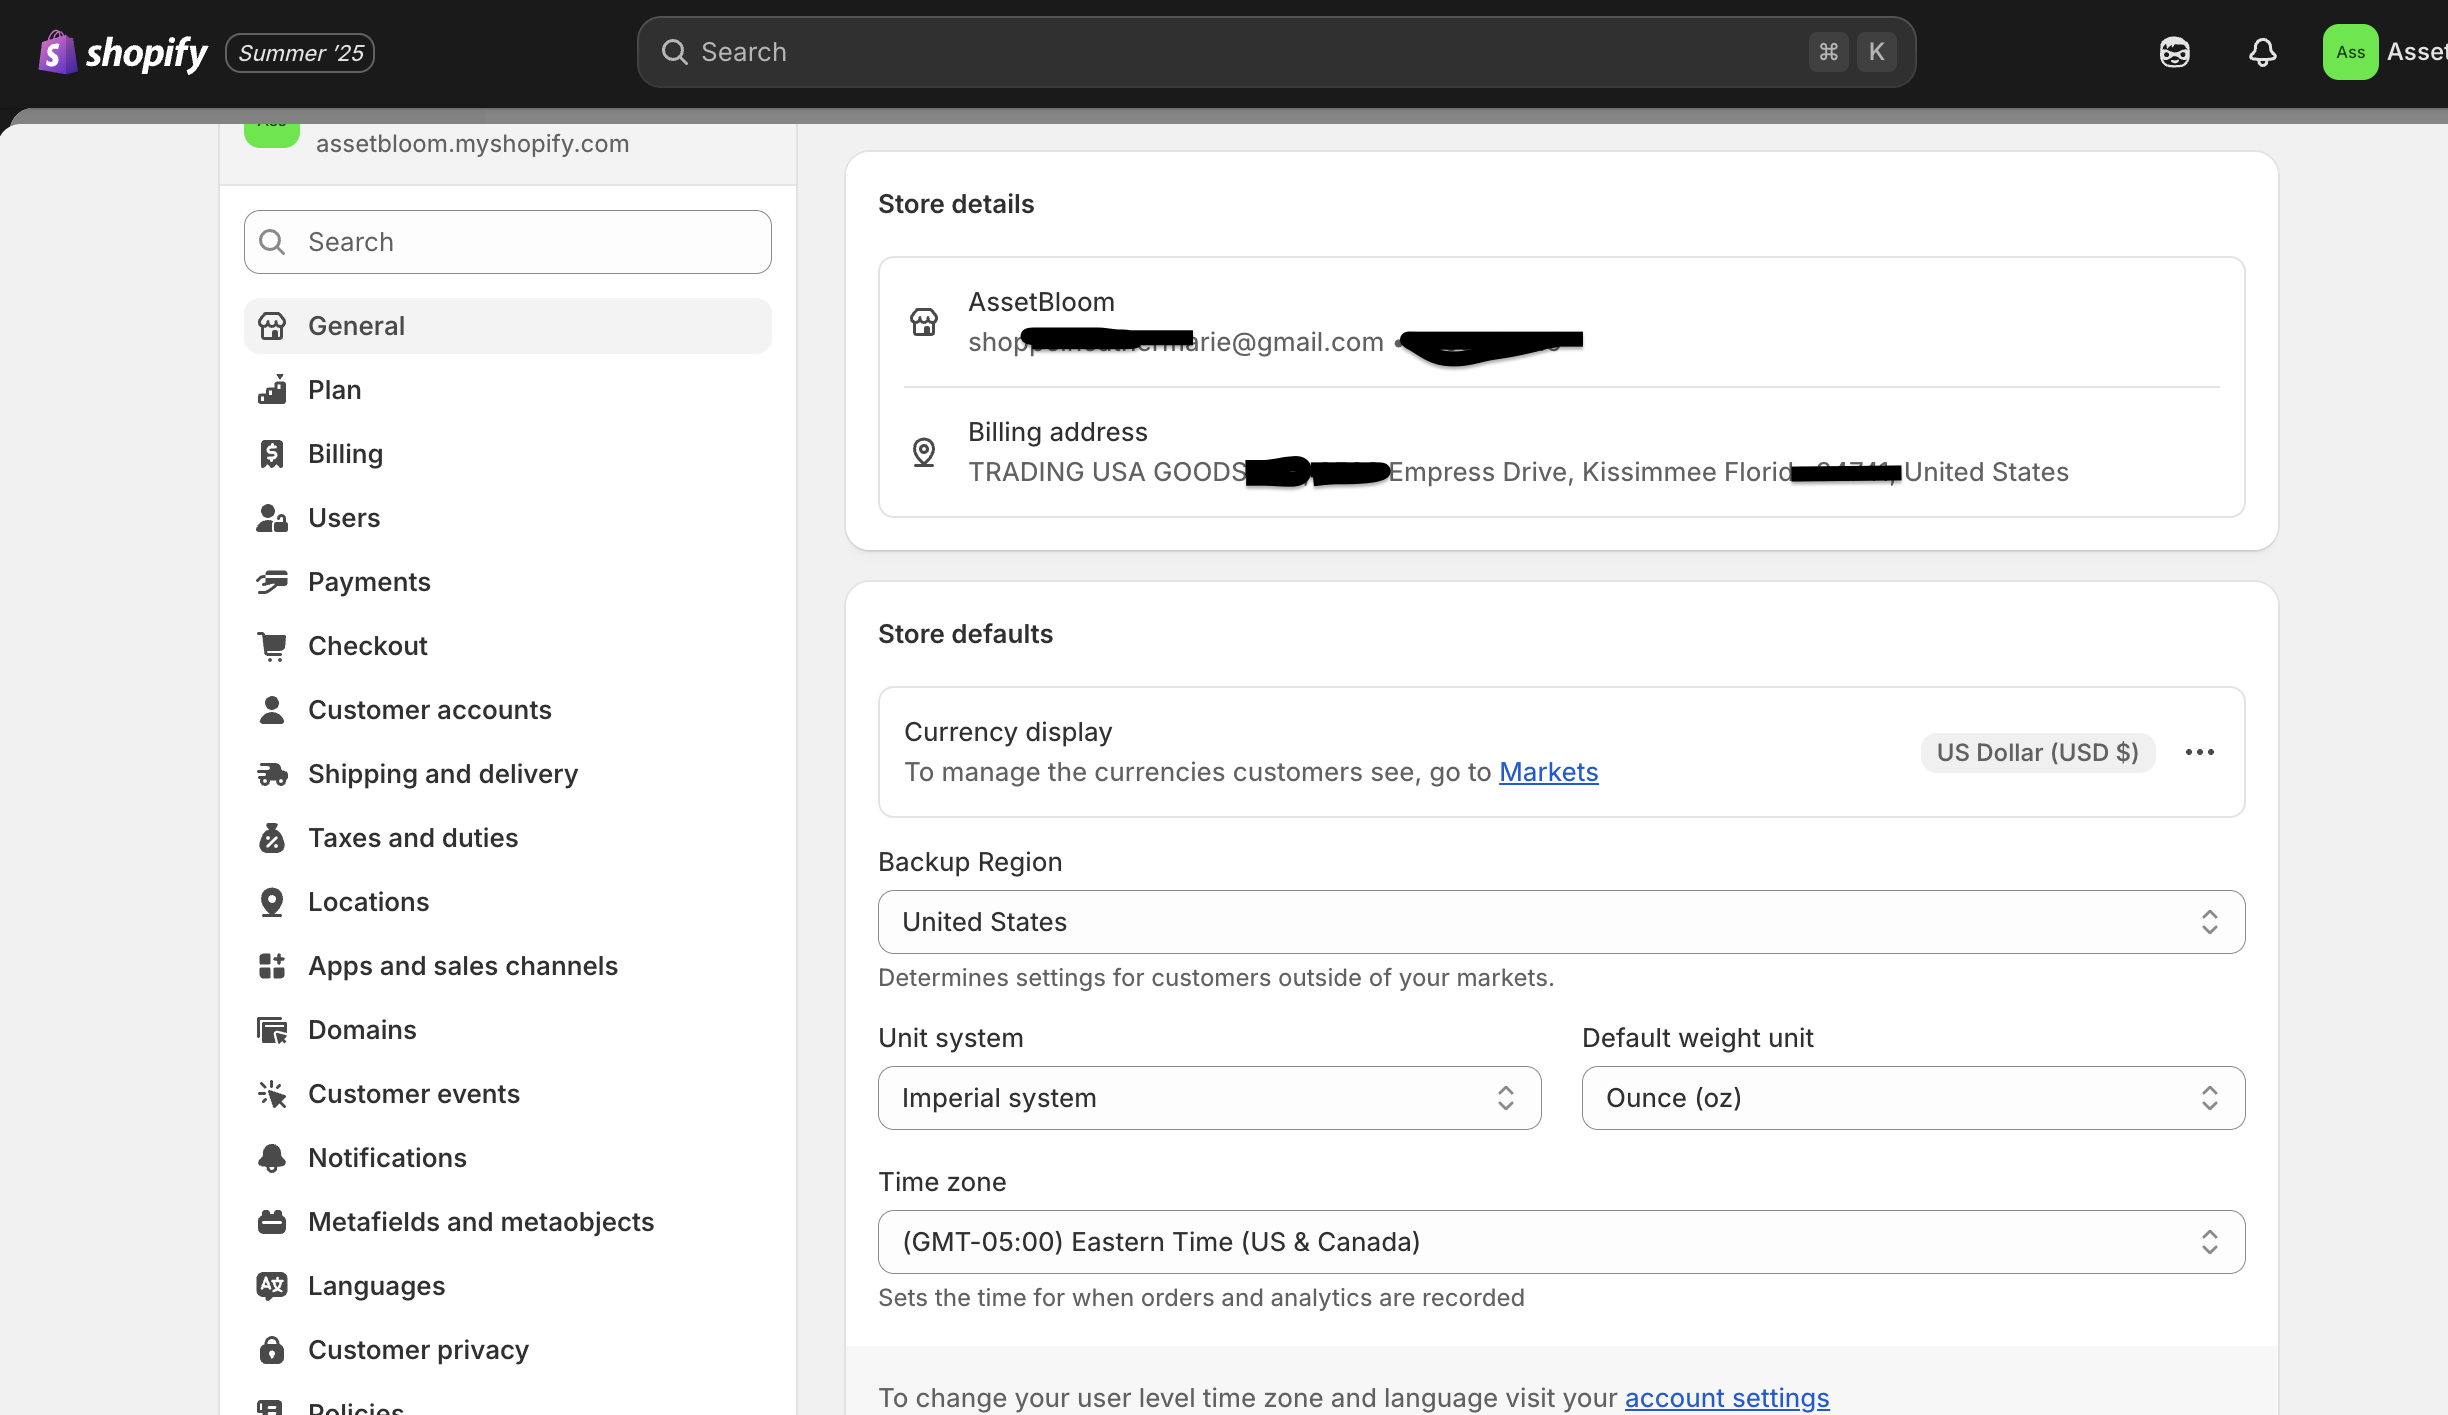Focus the top global Search bar
2448x1415 pixels.
1276,52
